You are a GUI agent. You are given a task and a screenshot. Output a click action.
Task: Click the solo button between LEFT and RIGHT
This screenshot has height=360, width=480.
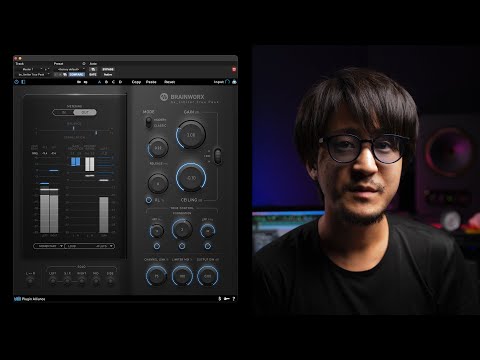(x=67, y=281)
